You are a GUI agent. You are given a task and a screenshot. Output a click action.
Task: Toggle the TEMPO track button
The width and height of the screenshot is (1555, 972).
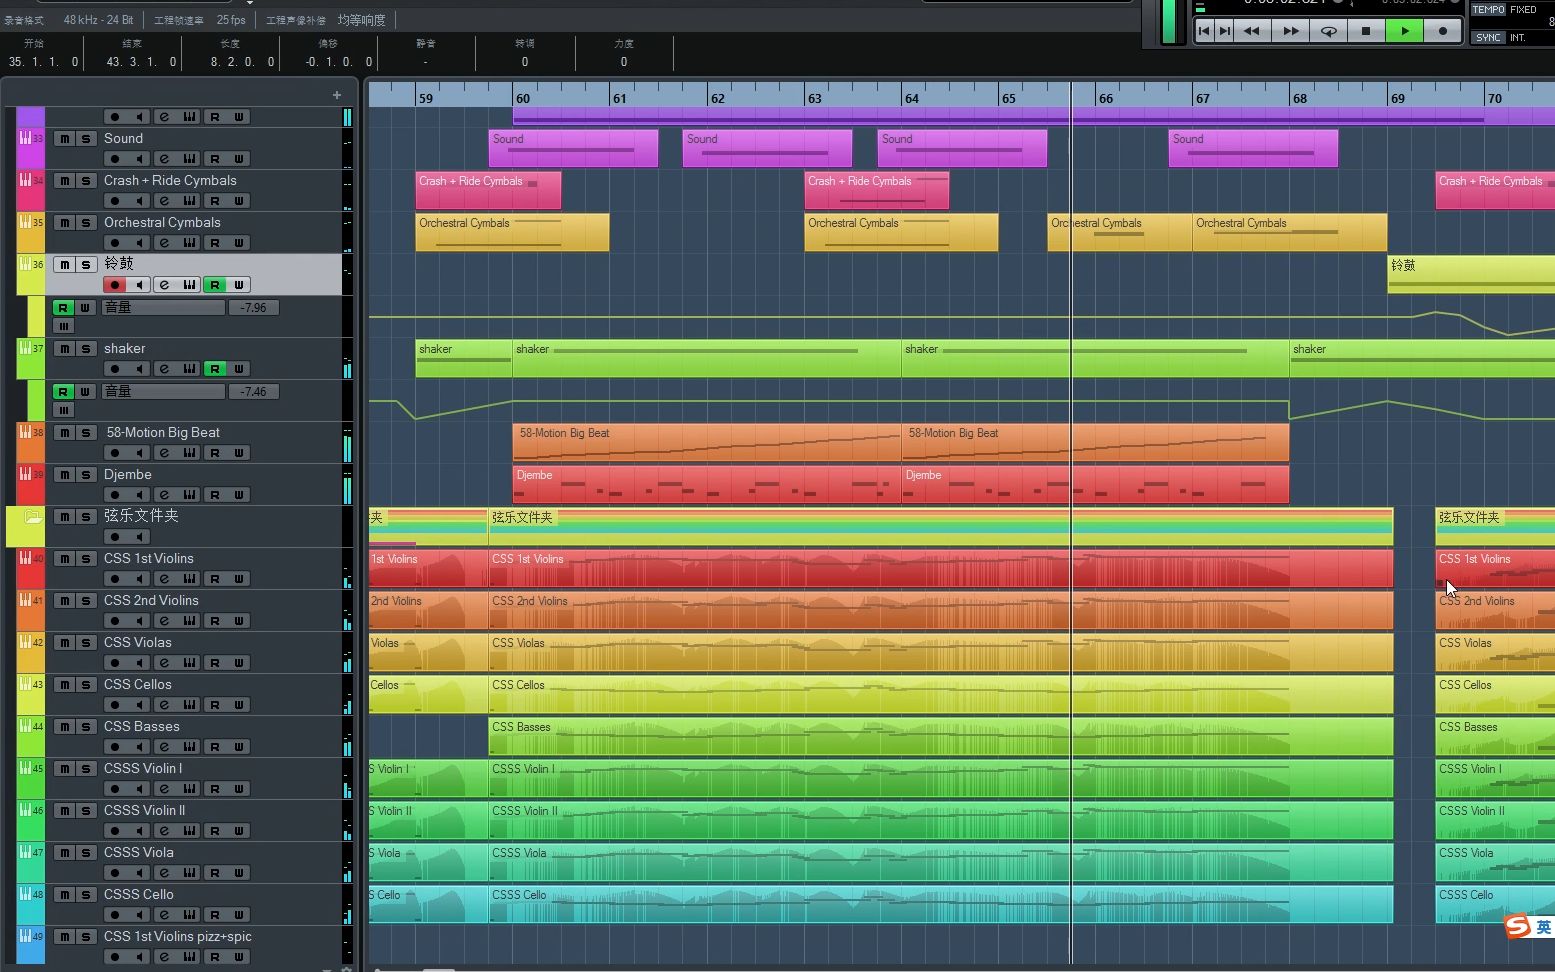(1488, 10)
